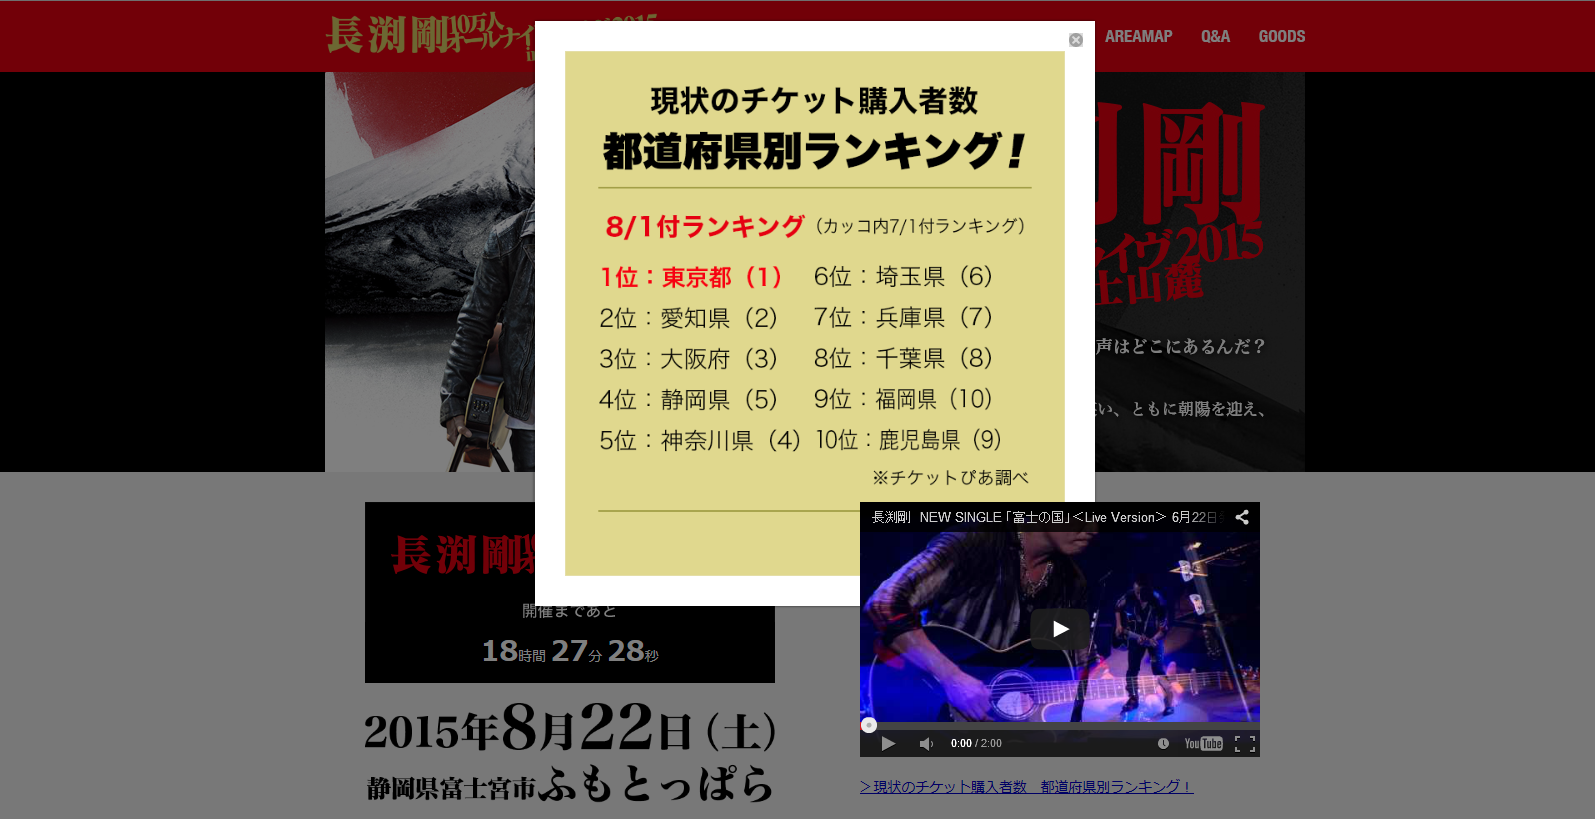Click the video title 長渕剛 NEW SINGLE
This screenshot has width=1595, height=819.
click(1044, 517)
